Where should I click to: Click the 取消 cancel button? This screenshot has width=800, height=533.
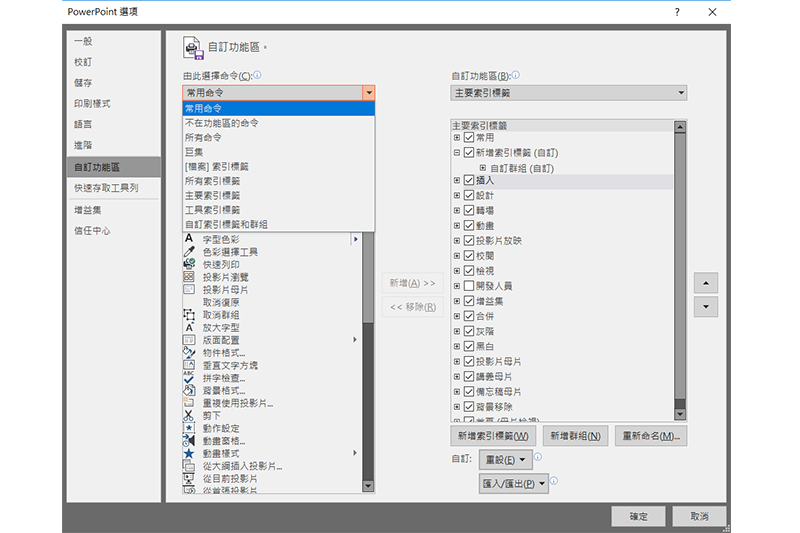click(x=699, y=516)
